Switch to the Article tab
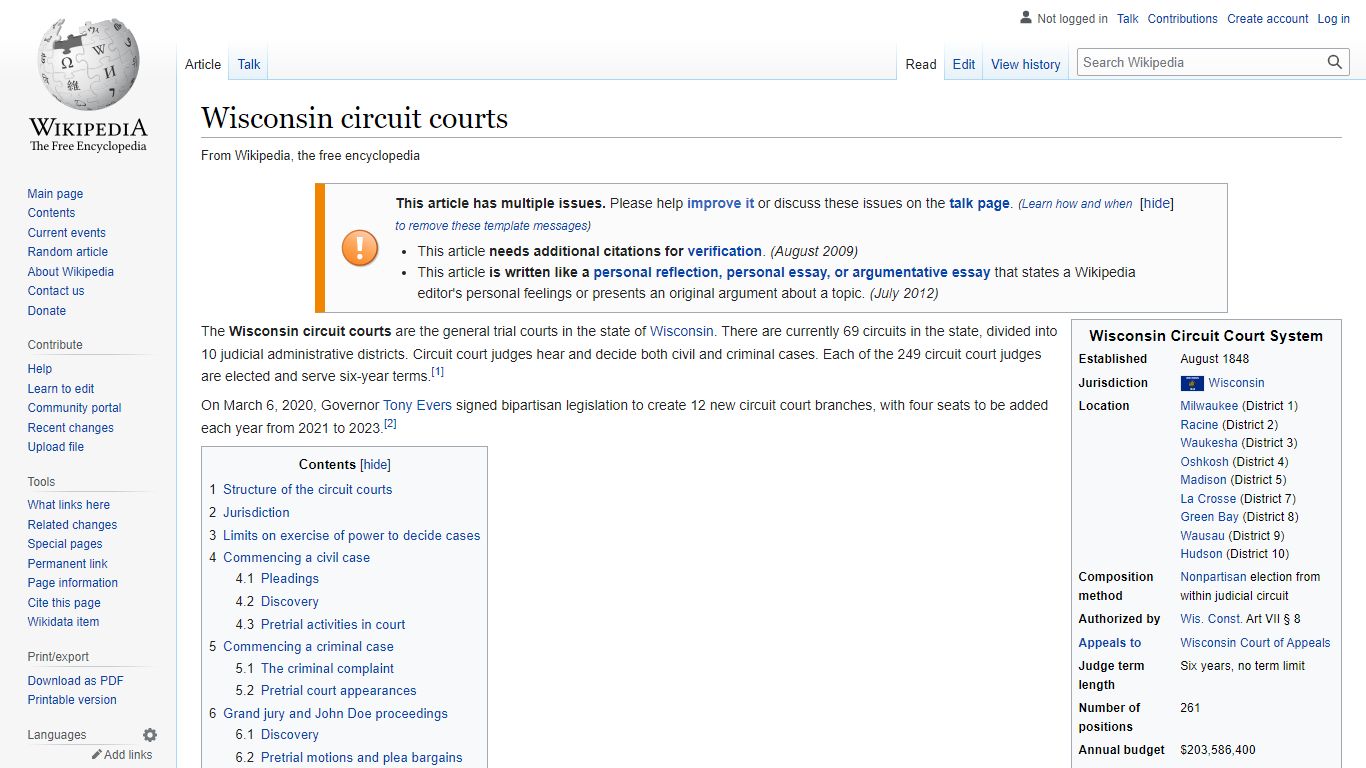 [x=203, y=64]
